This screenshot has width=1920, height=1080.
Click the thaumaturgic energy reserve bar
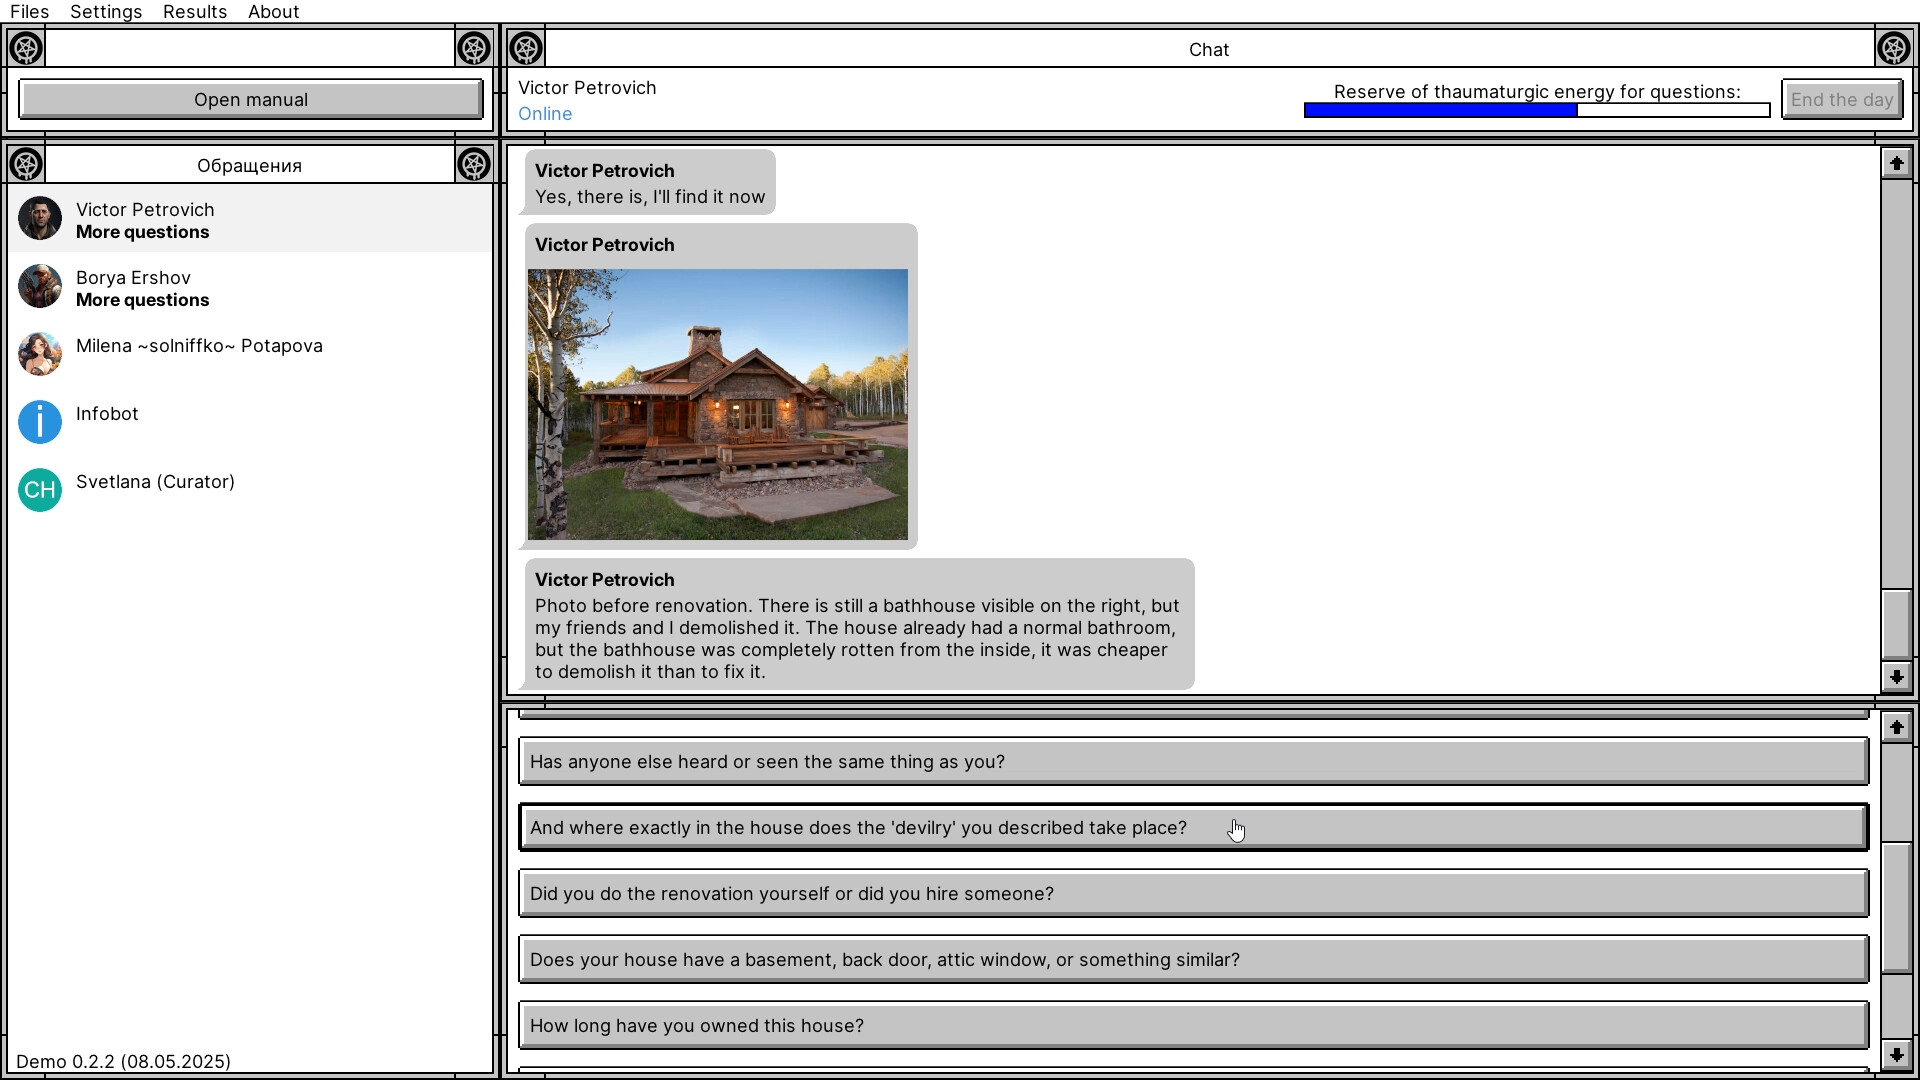(x=1536, y=110)
